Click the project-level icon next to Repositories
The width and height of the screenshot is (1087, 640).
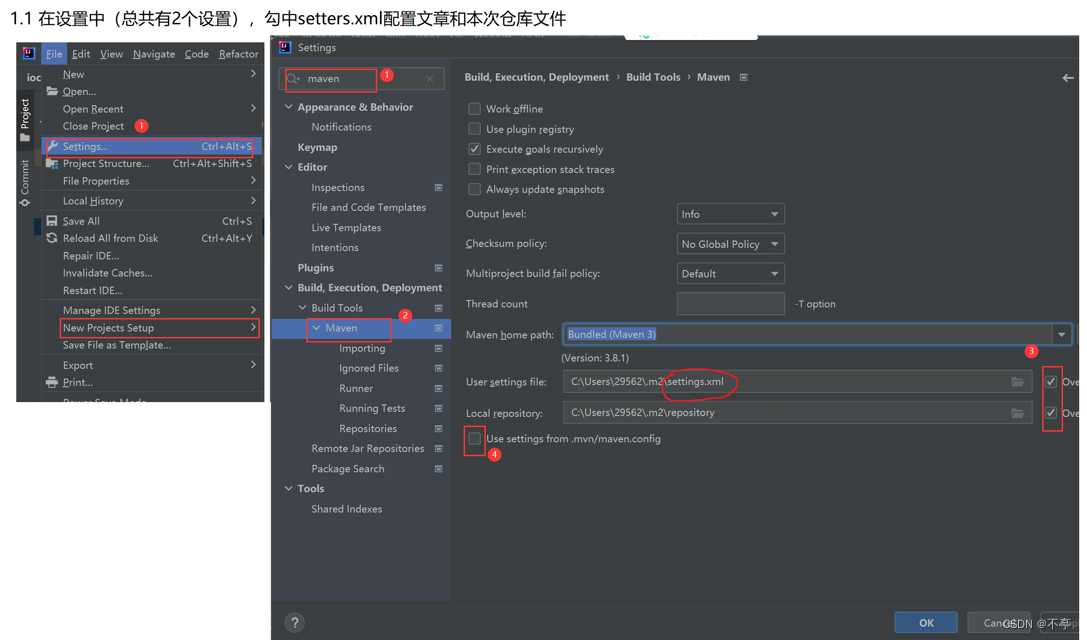[x=439, y=429]
